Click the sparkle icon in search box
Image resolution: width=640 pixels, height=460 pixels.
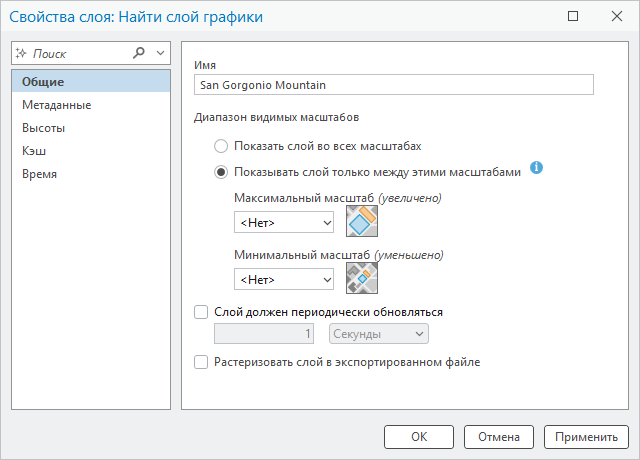pyautogui.click(x=21, y=53)
